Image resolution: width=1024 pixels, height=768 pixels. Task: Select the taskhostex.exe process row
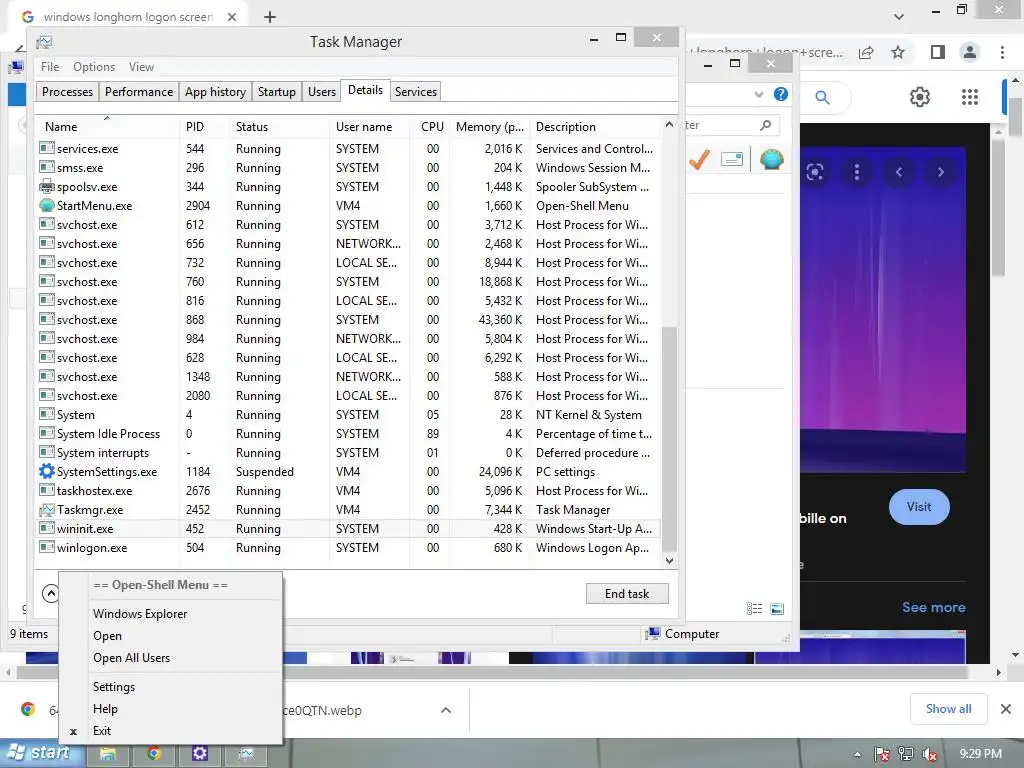coord(349,490)
